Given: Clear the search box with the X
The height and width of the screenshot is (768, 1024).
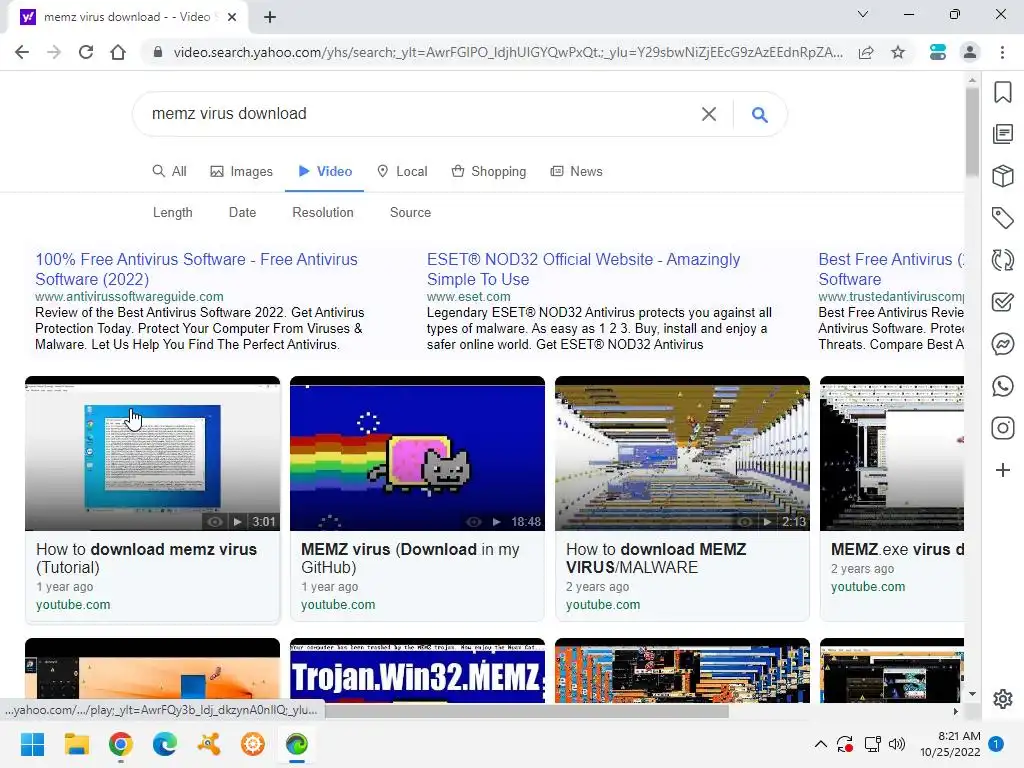Looking at the screenshot, I should coord(709,114).
